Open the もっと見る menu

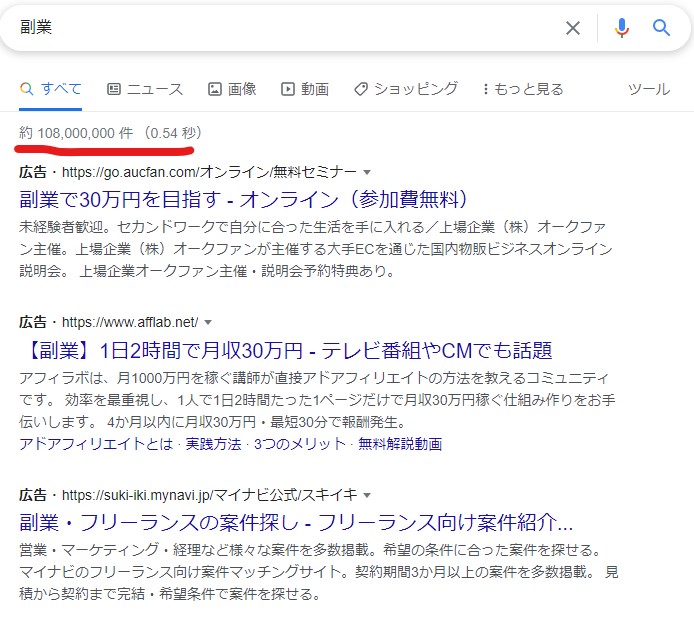coord(523,89)
